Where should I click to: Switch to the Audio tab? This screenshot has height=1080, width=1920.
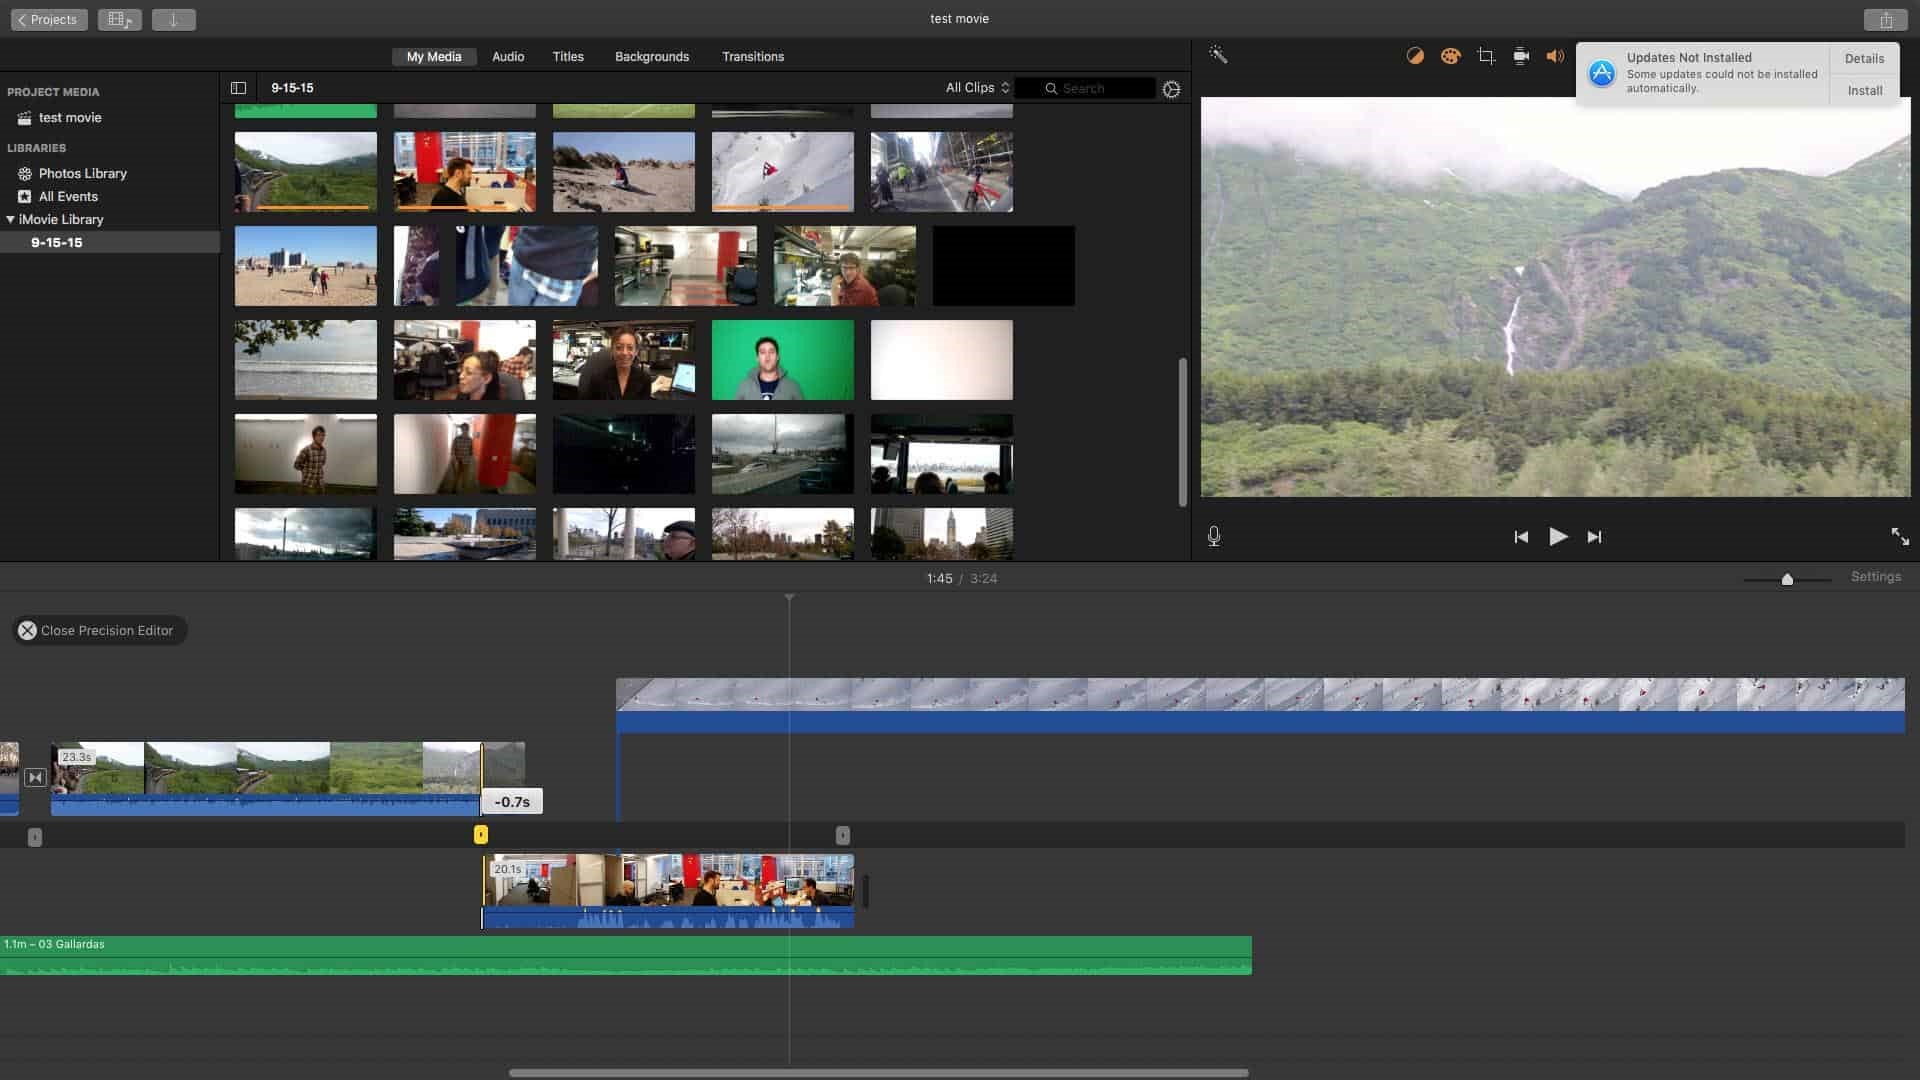pos(507,57)
